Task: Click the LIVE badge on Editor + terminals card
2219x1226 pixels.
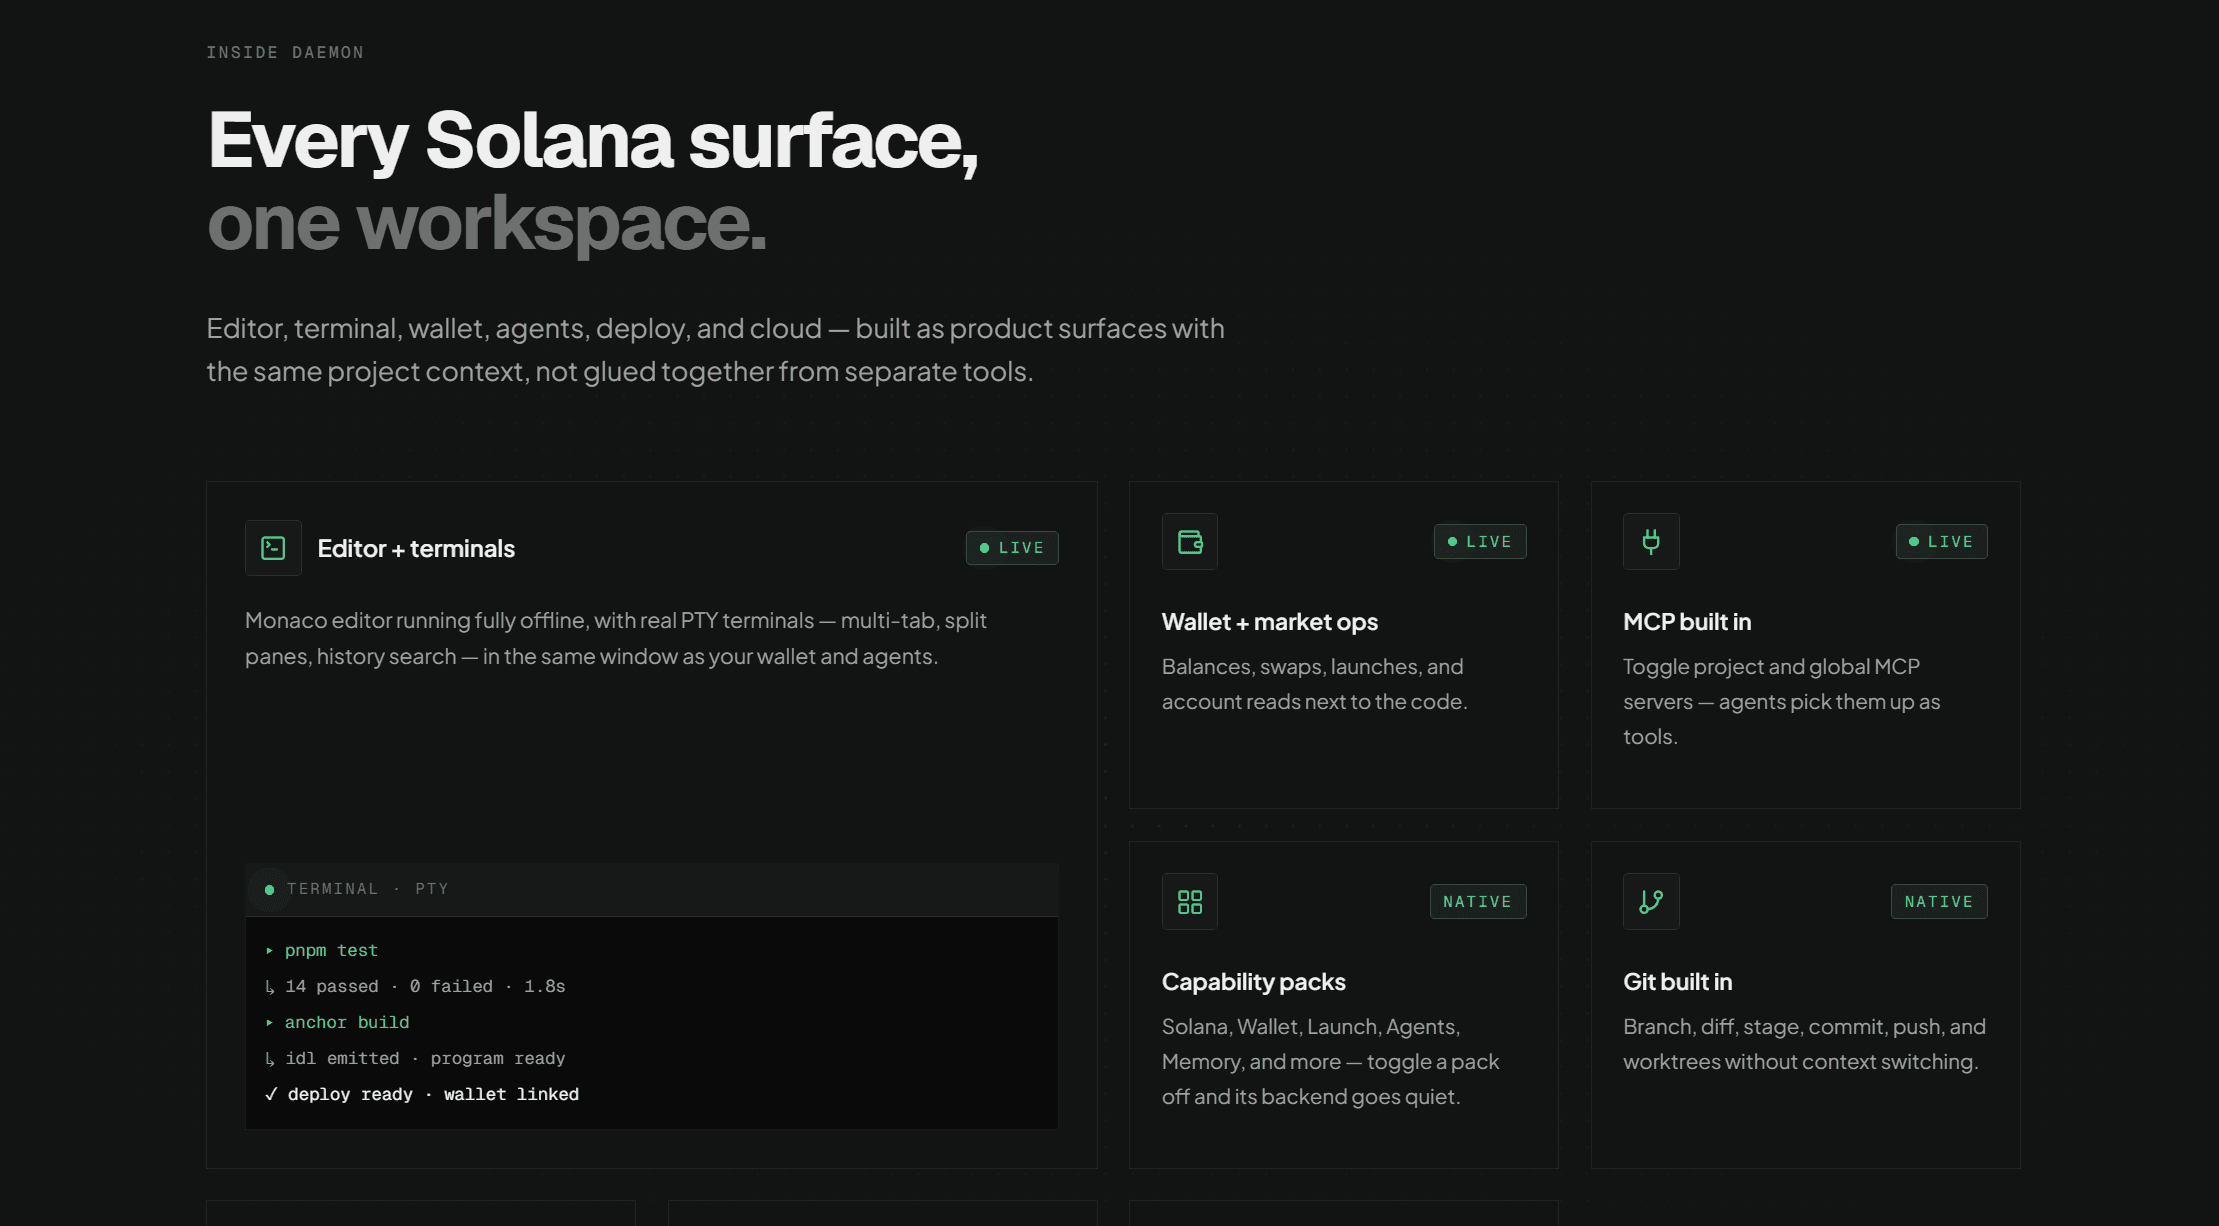Action: pyautogui.click(x=1012, y=548)
